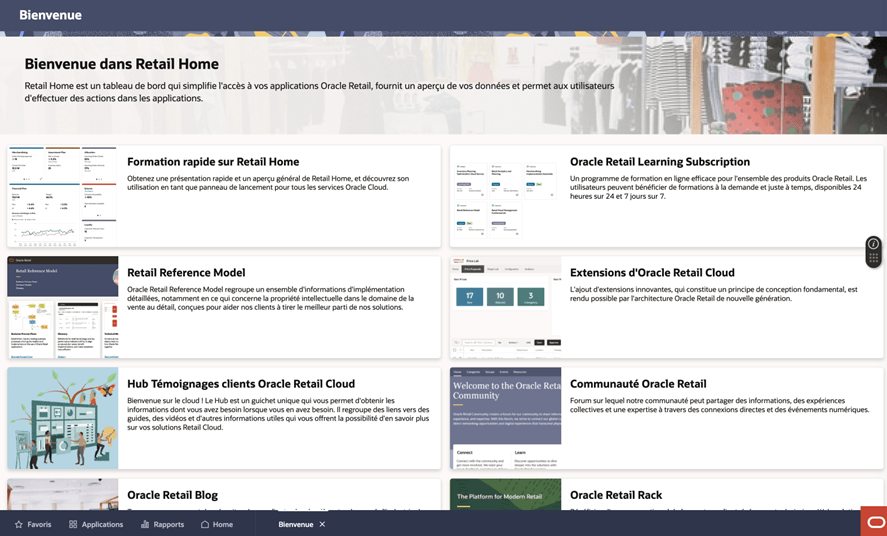
Task: Open Hub Témoignages clients Oracle Retail Cloud
Action: pos(241,384)
